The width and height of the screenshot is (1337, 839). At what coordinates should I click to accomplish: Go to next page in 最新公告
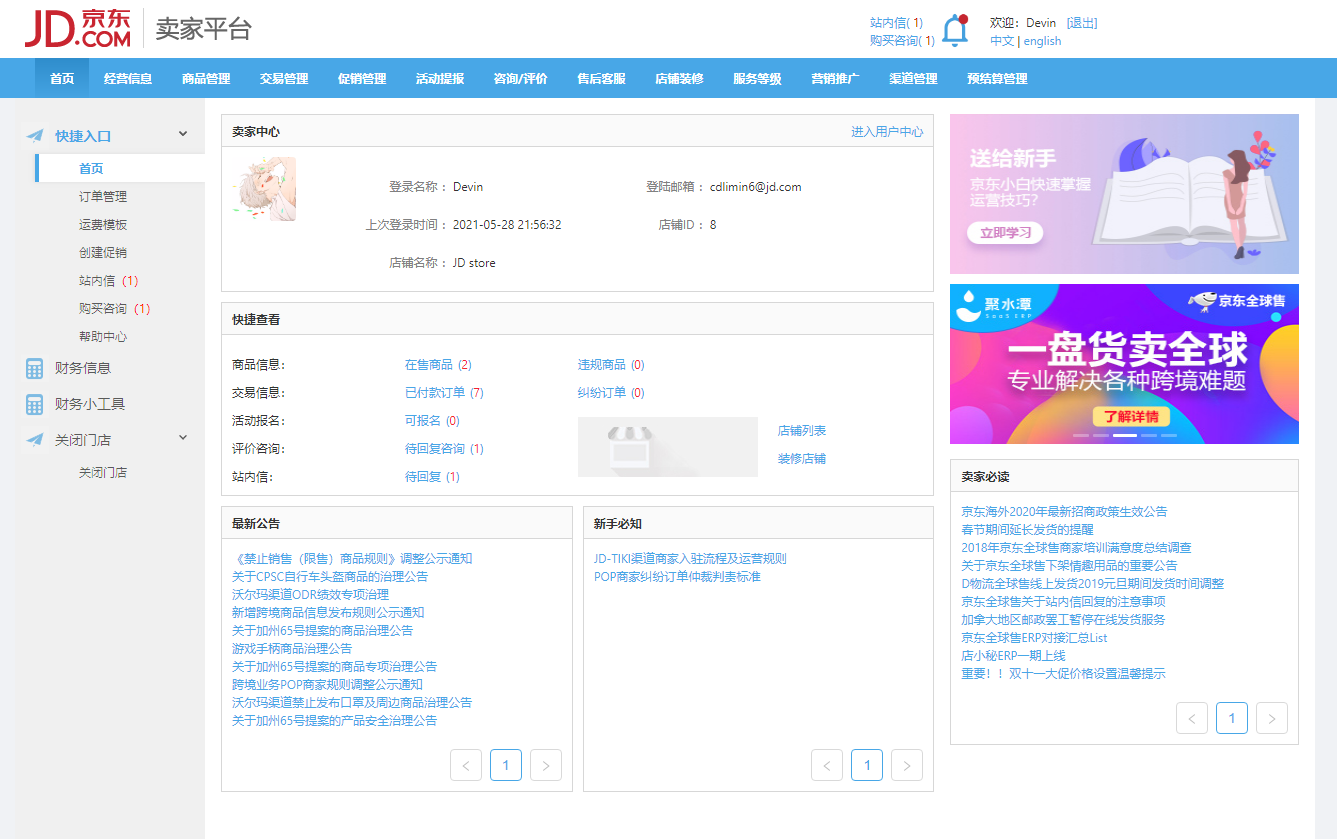pyautogui.click(x=546, y=765)
